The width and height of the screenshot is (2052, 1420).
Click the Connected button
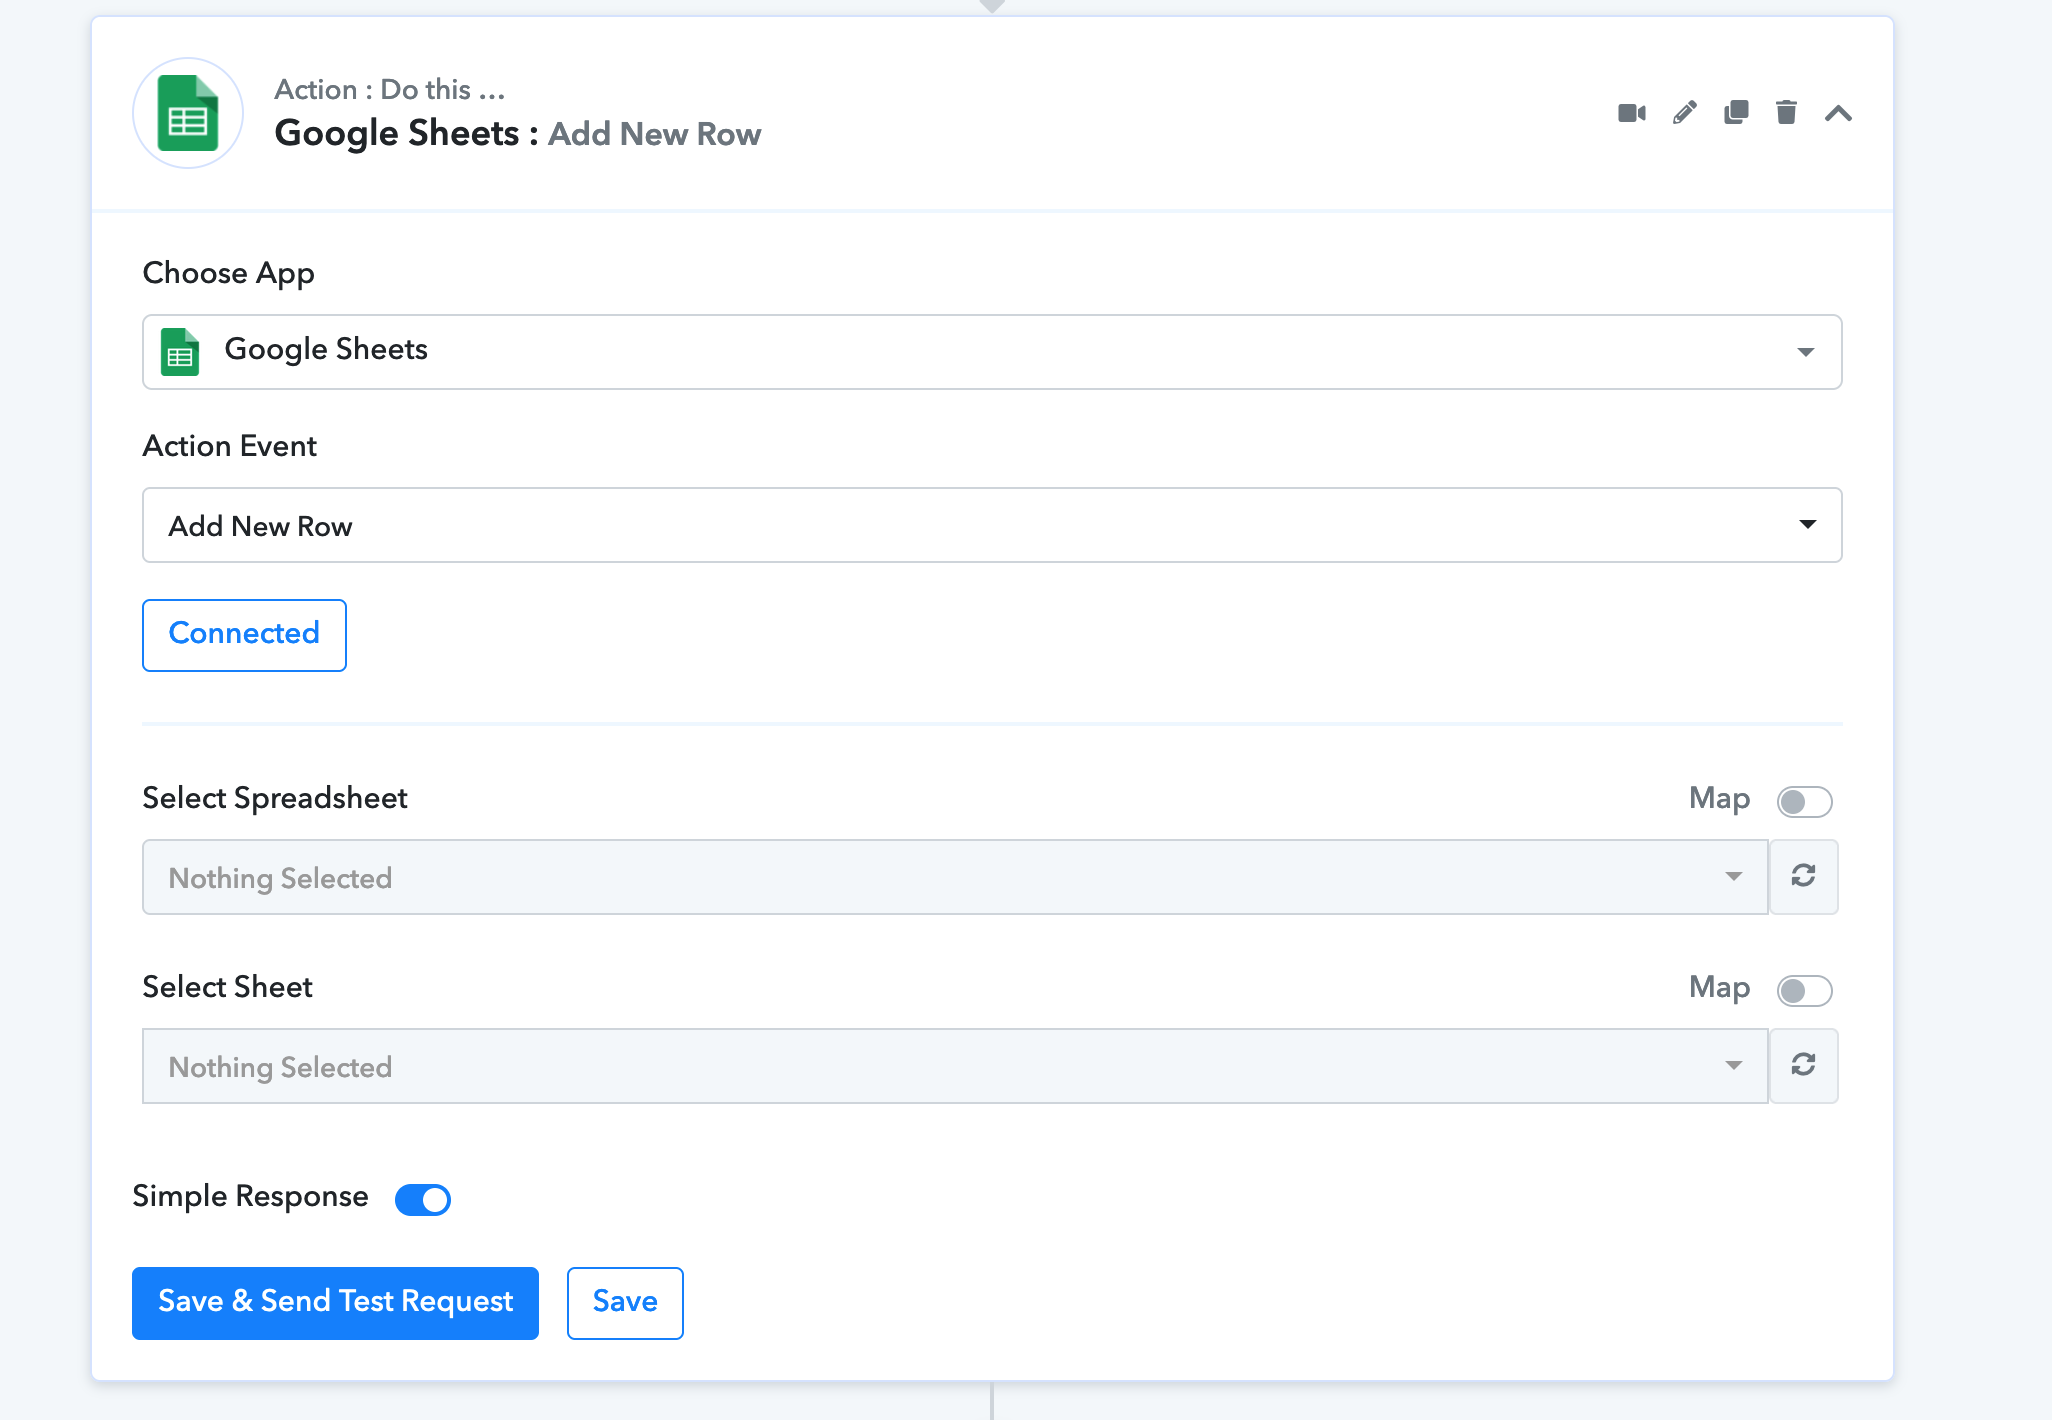pos(244,635)
